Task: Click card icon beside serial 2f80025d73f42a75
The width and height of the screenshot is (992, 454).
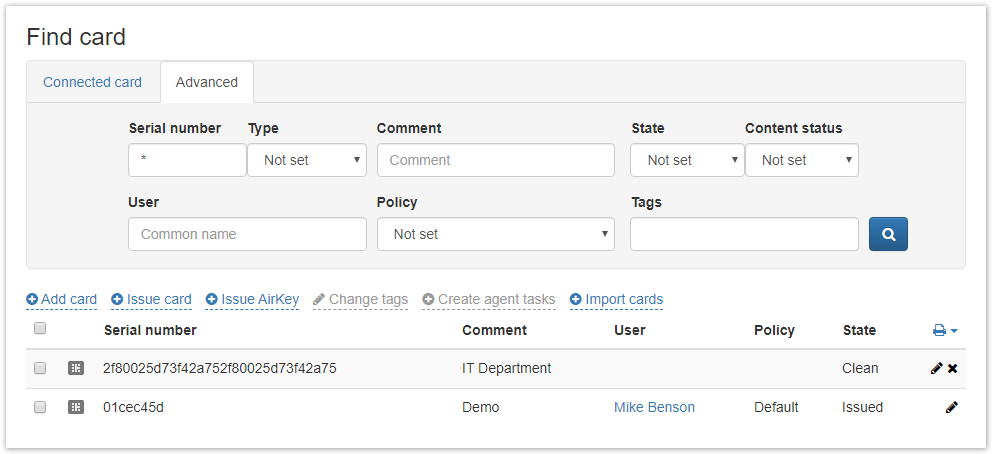Action: tap(76, 368)
